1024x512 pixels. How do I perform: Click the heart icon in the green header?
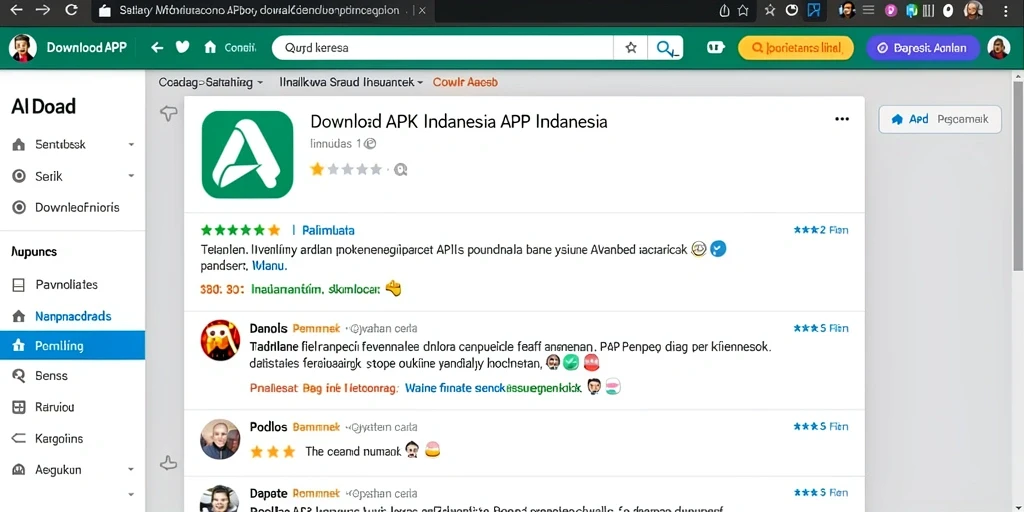[182, 47]
